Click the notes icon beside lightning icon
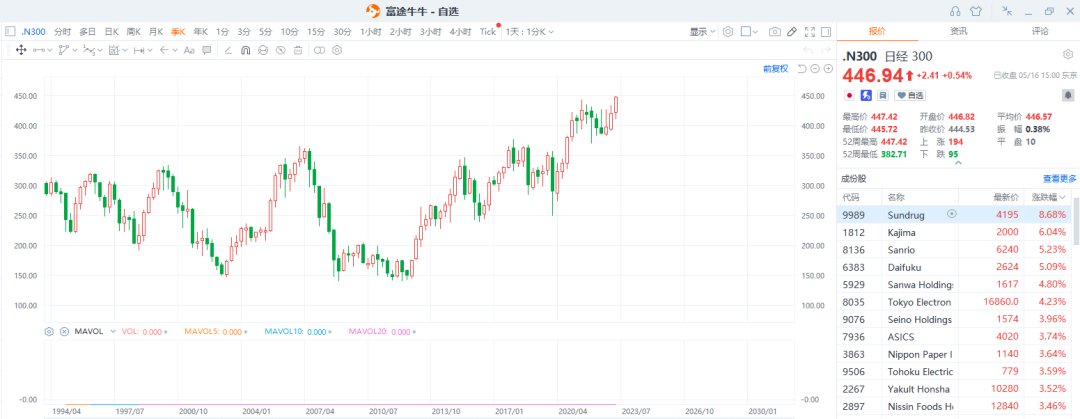The width and height of the screenshot is (1080, 419). (883, 95)
